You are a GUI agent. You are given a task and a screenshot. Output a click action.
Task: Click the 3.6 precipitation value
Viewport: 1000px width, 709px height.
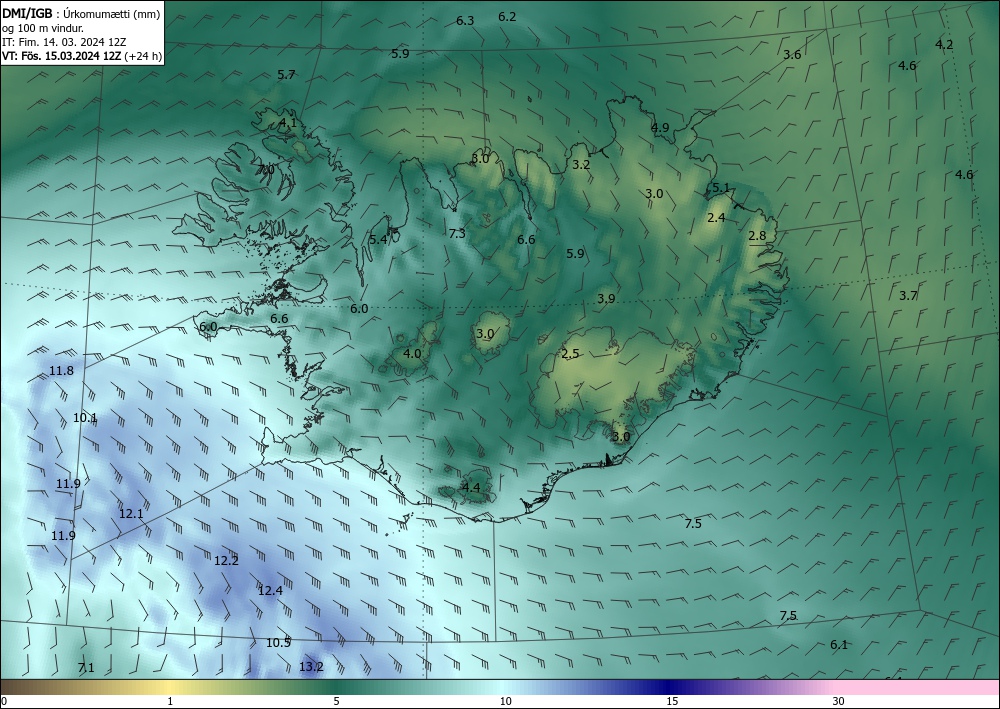click(792, 55)
